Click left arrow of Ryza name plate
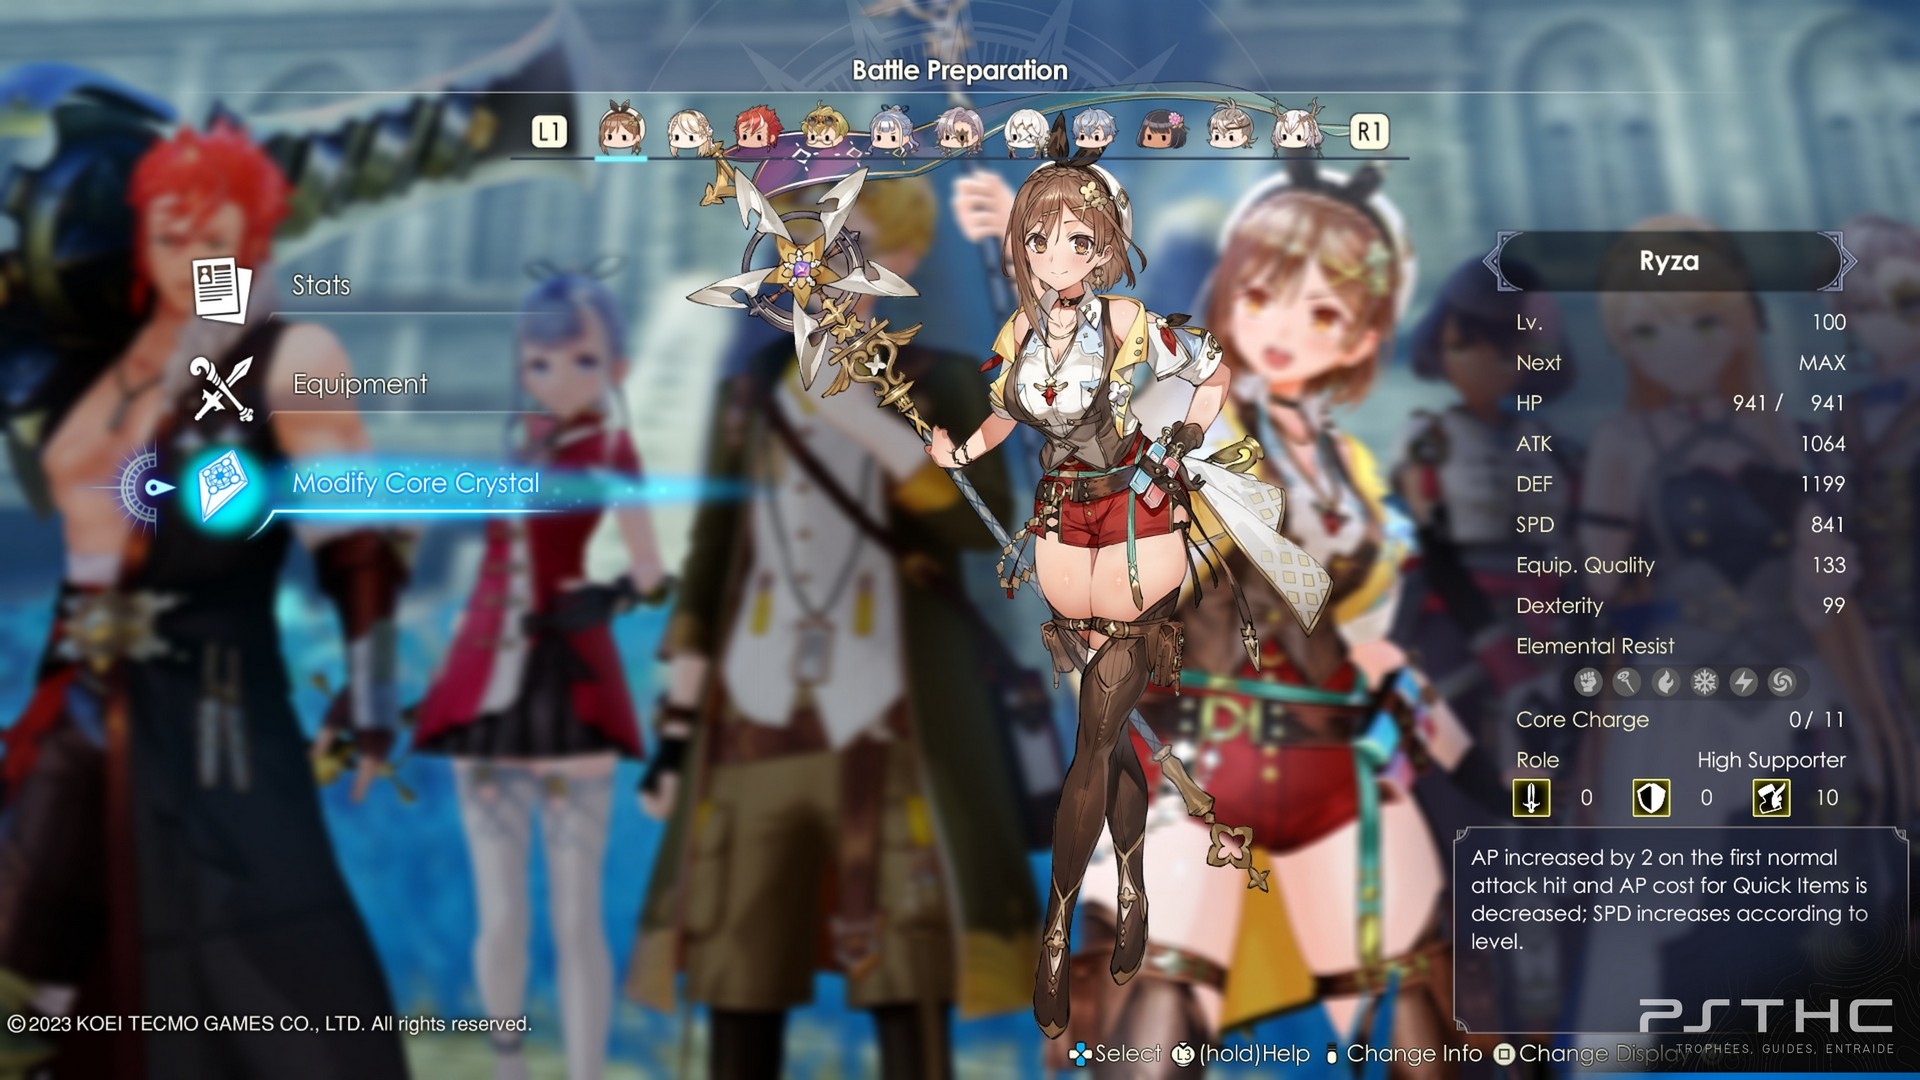Image resolution: width=1920 pixels, height=1080 pixels. click(1491, 261)
